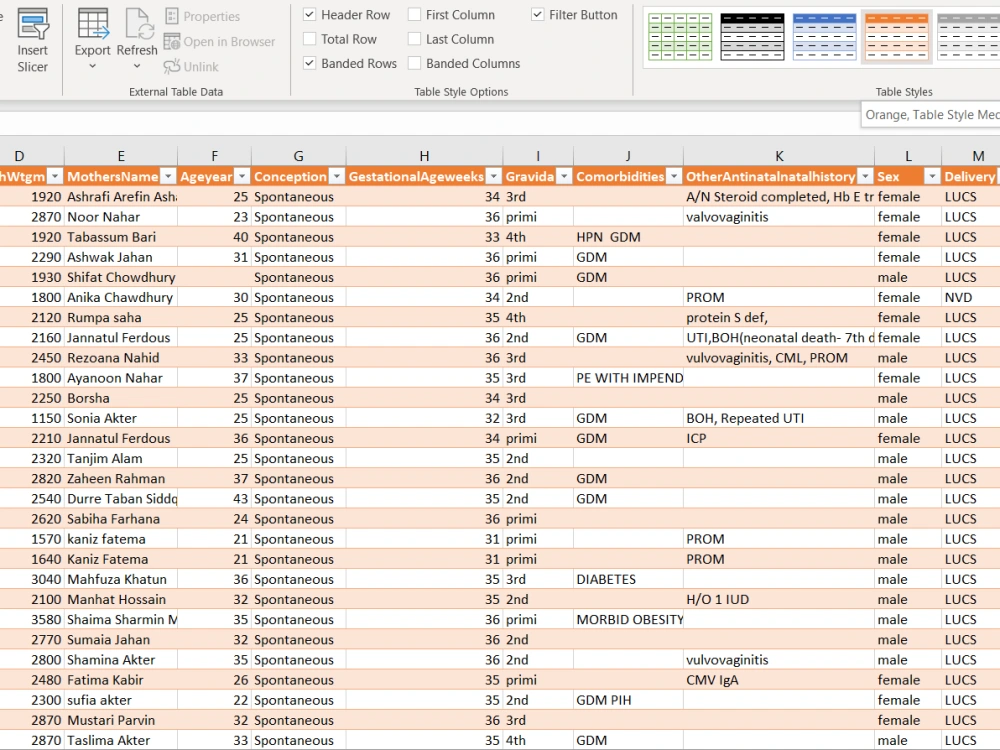The width and height of the screenshot is (1000, 750).
Task: Select the 'PE WITH IMPEND' cell
Action: [628, 378]
